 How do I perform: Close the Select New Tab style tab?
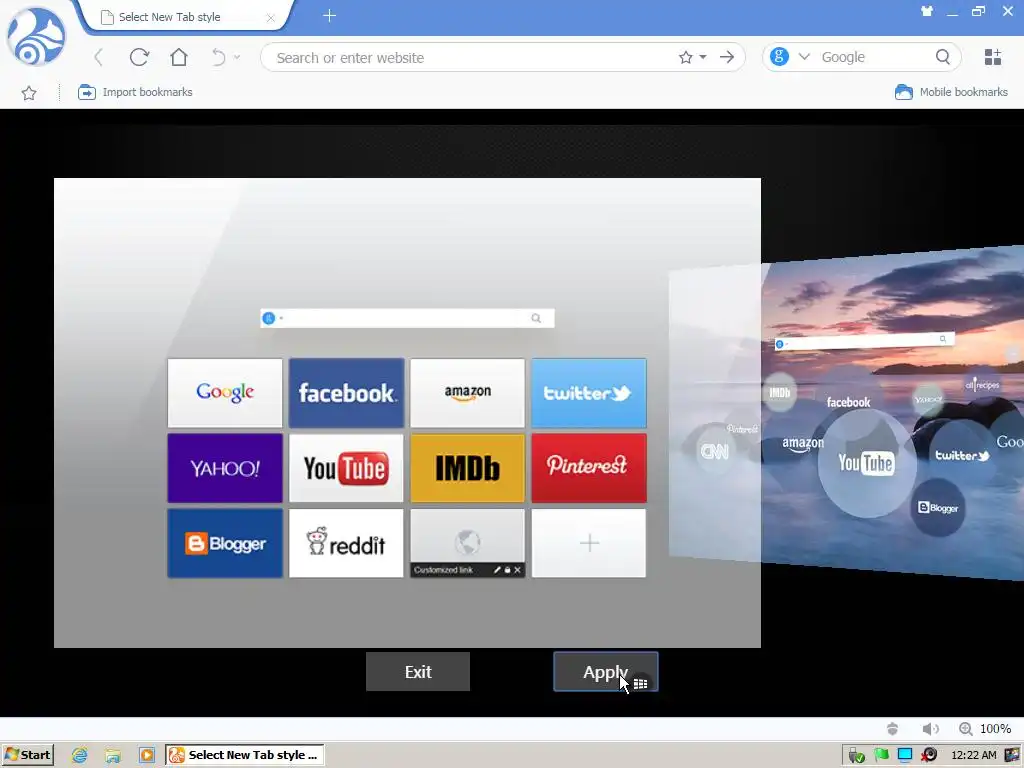pyautogui.click(x=270, y=18)
